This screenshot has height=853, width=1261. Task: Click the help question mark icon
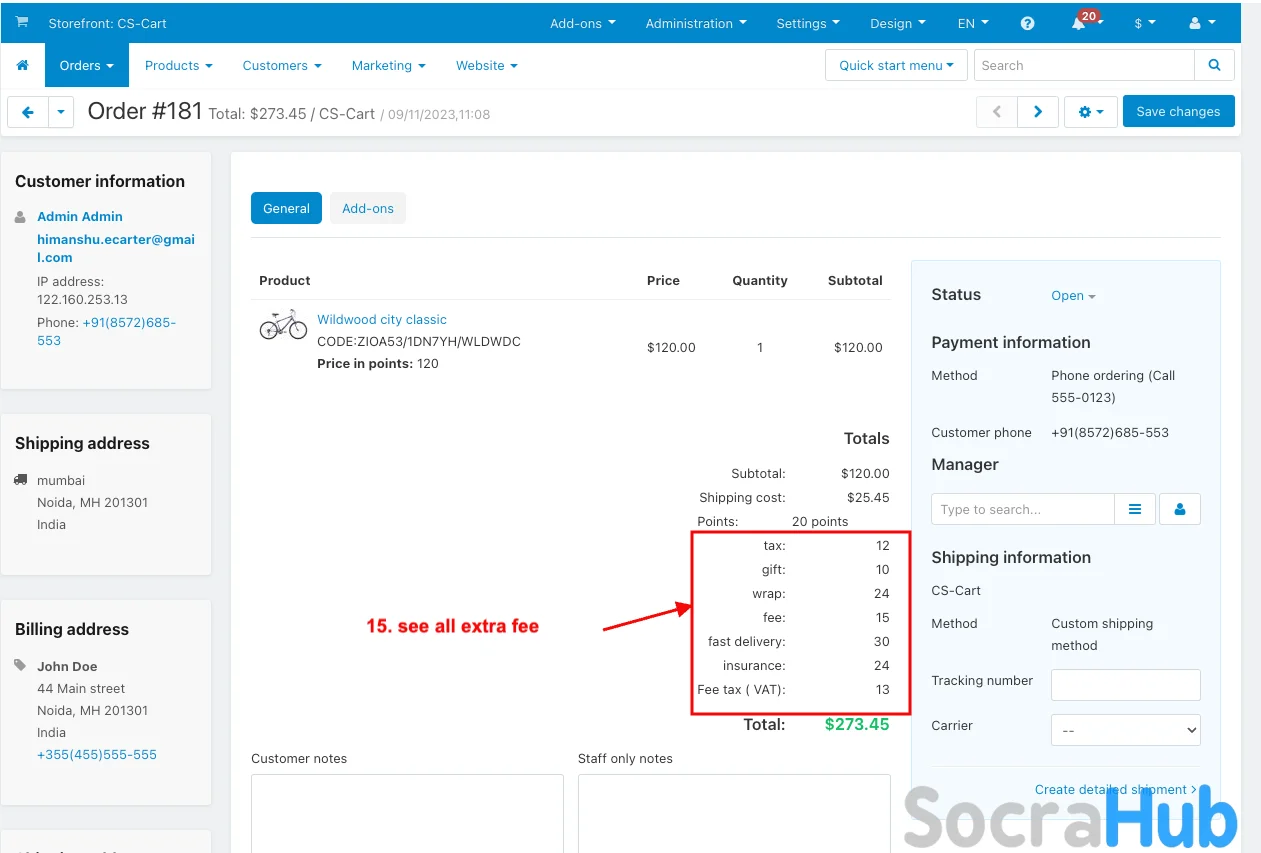[1027, 24]
